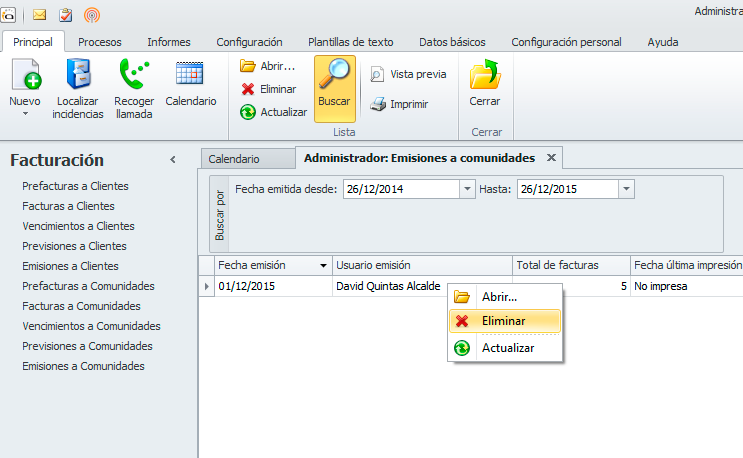This screenshot has width=743, height=458.
Task: Select Emisiones a comunidades document tab
Action: coord(419,158)
